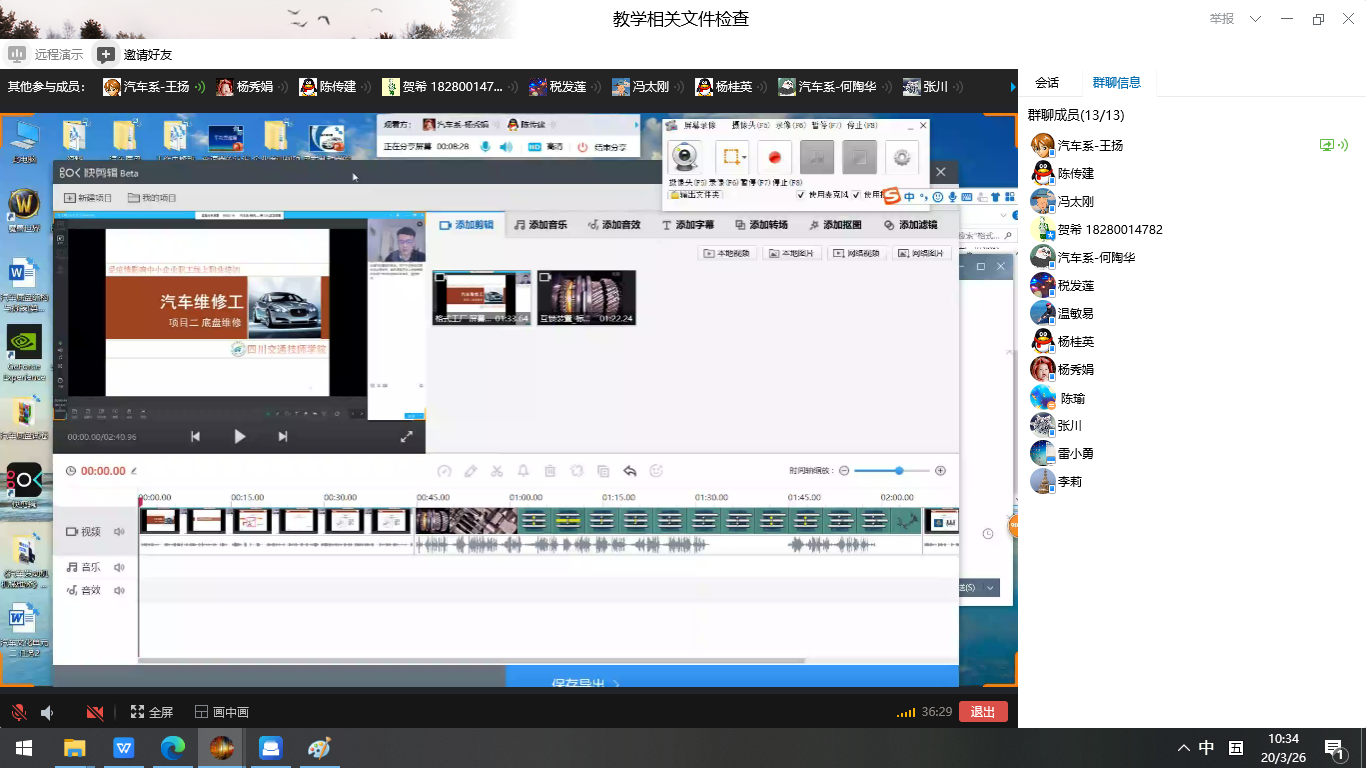Launch Microsoft Edge from the taskbar
Screen dimensions: 1368x771
coord(173,748)
